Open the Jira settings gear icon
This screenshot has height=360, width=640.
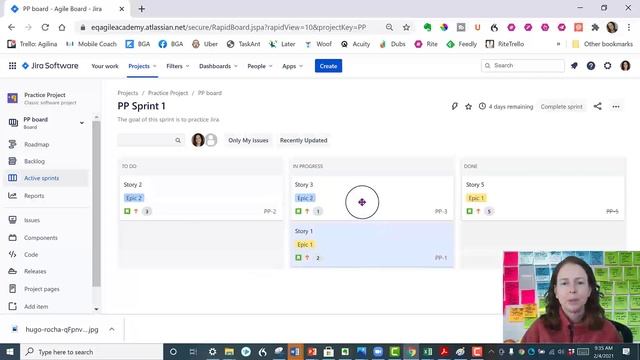[x=607, y=66]
